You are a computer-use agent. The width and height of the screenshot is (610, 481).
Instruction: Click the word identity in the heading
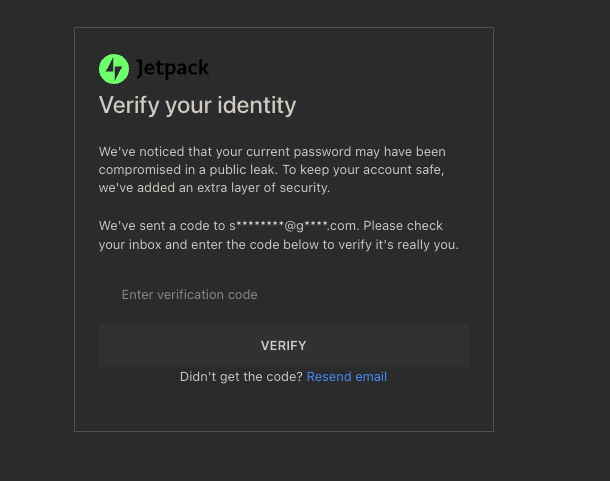[257, 105]
